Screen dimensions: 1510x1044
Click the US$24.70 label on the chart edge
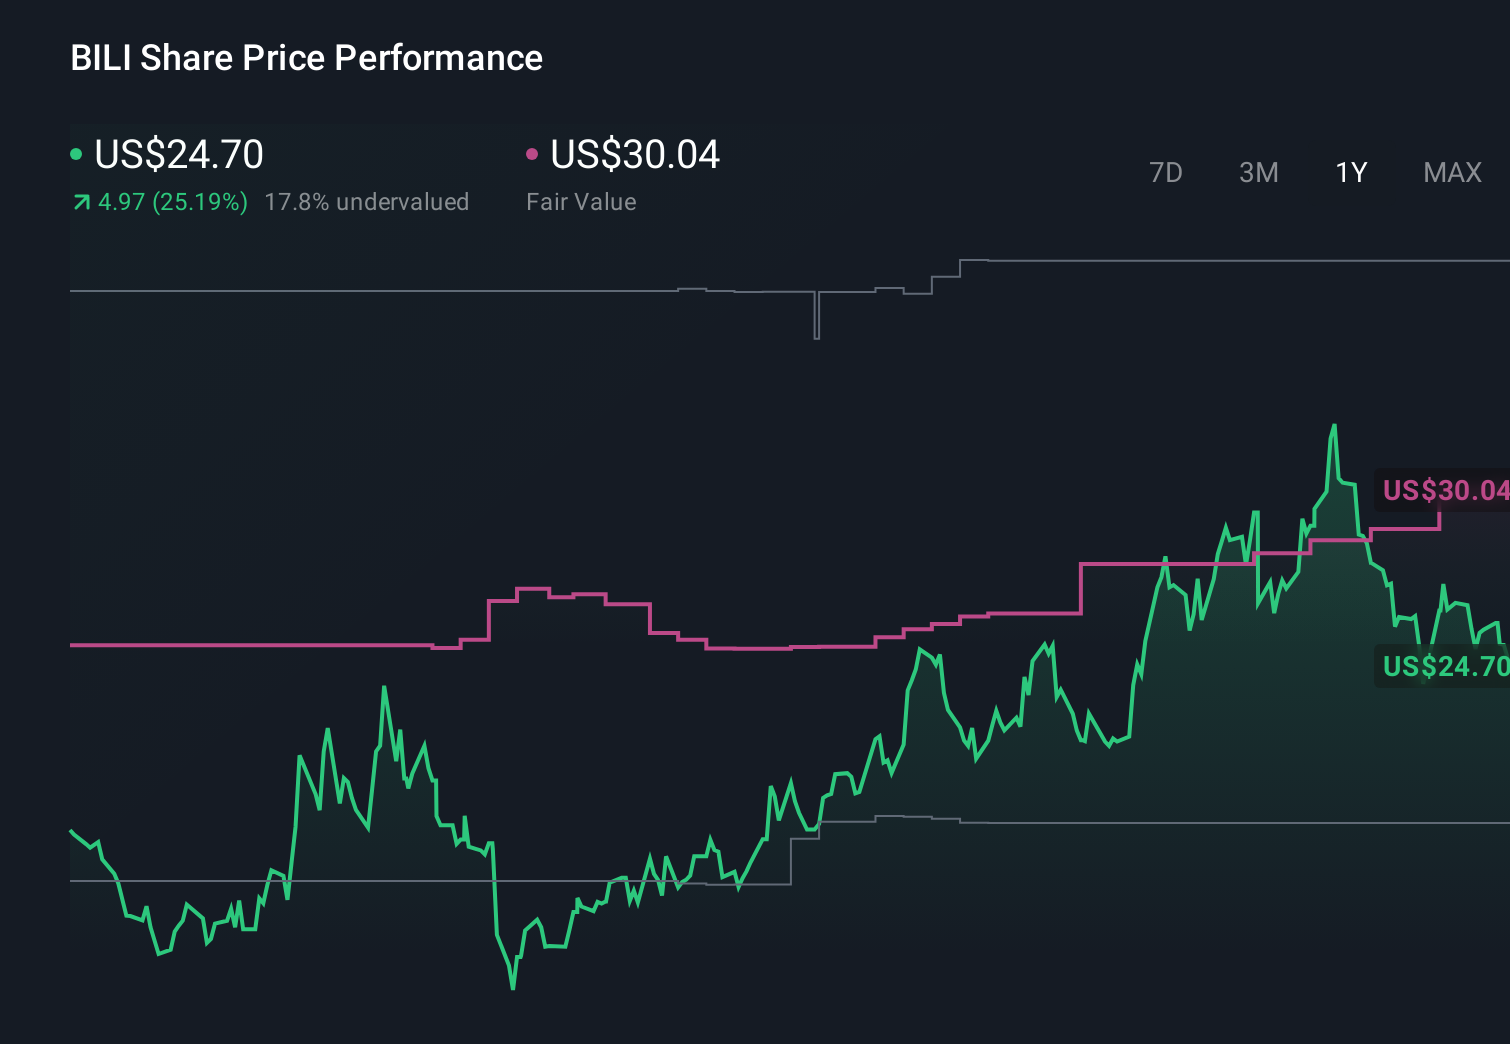(1444, 665)
